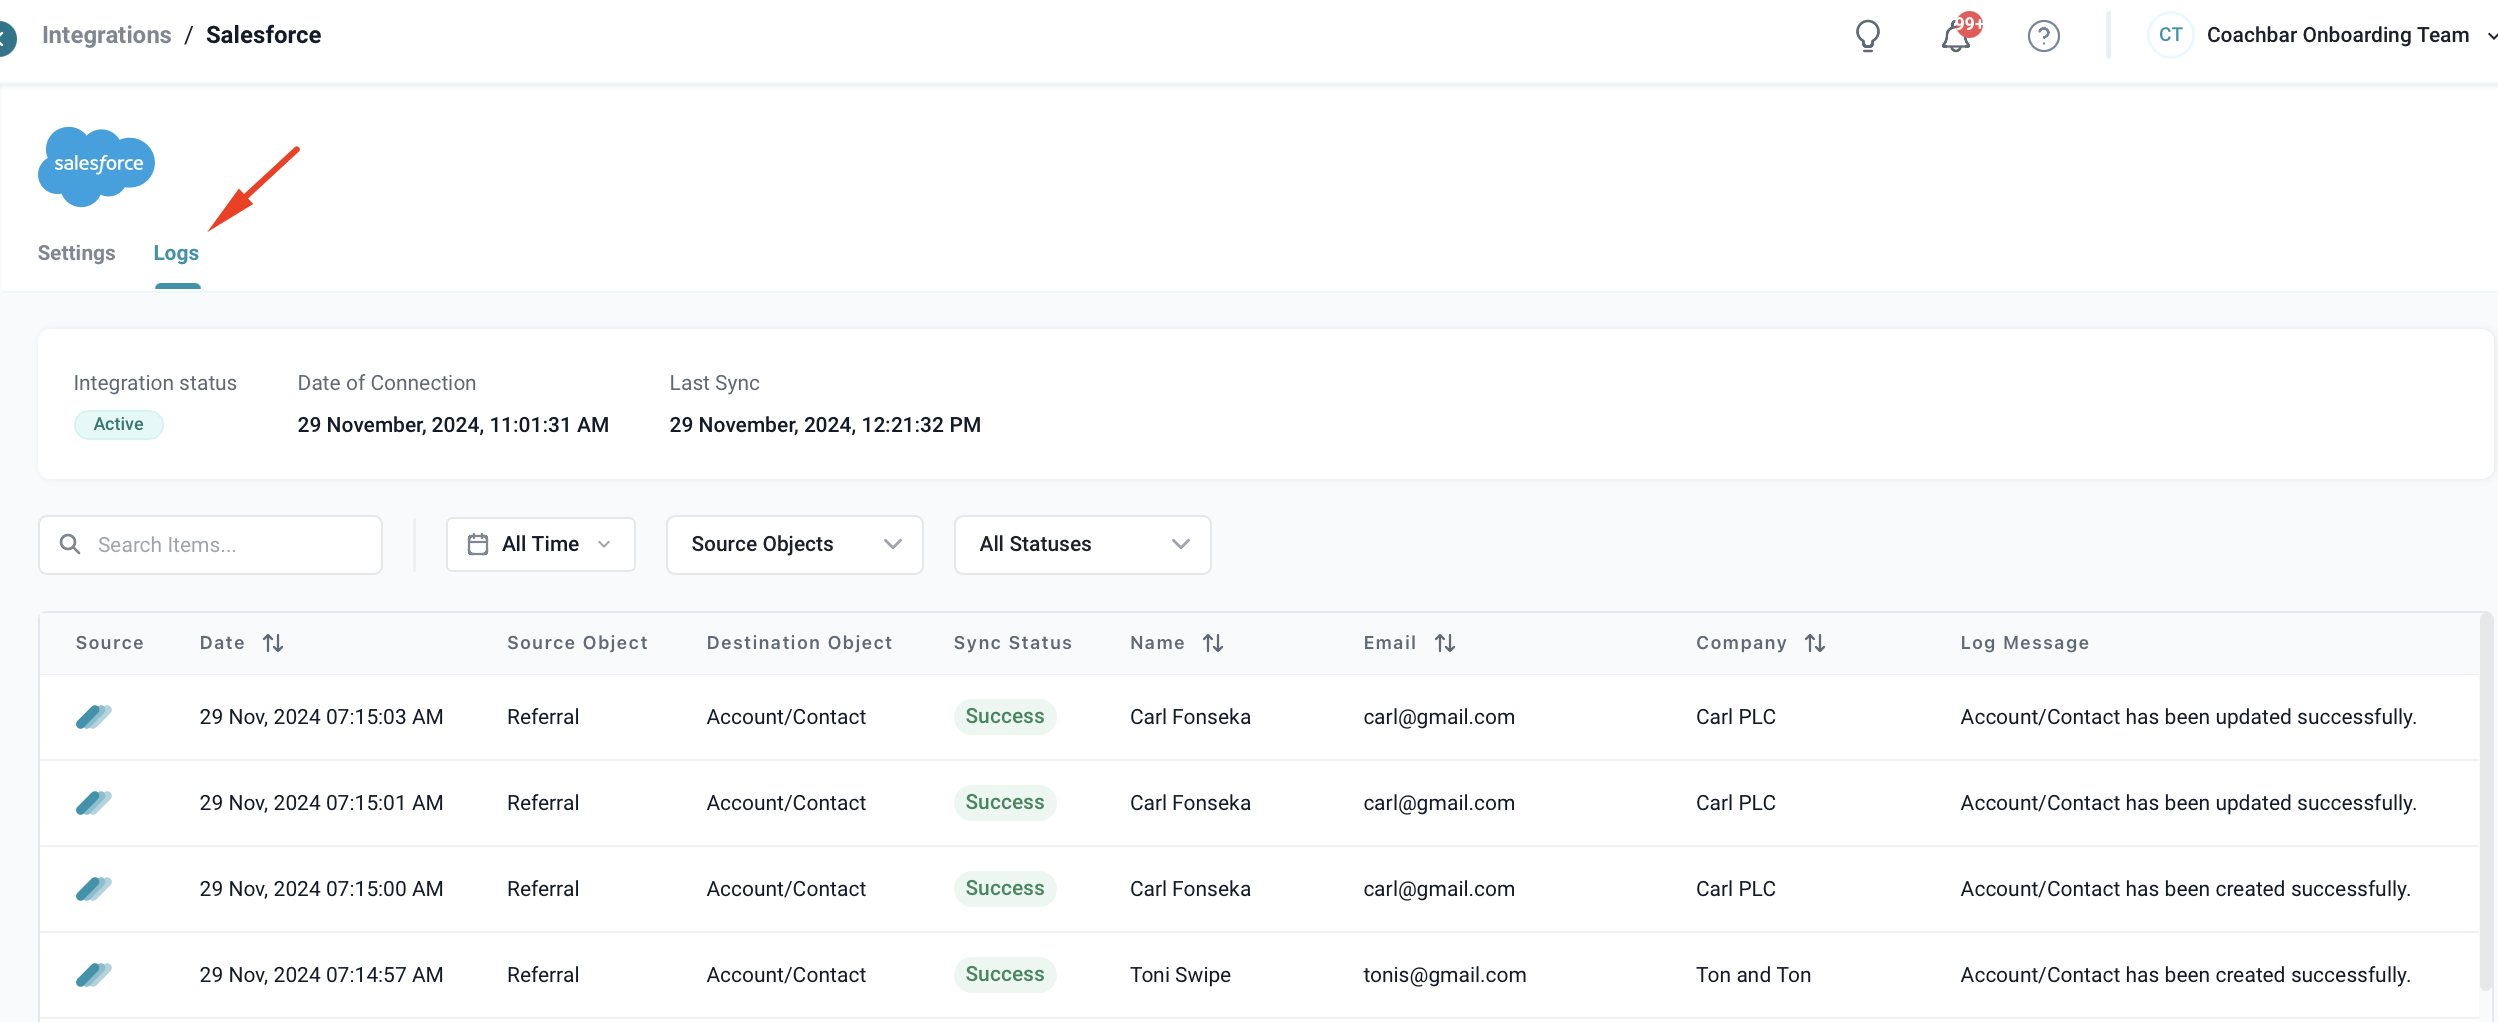This screenshot has height=1022, width=2498.
Task: Open the All Time date filter
Action: 540,544
